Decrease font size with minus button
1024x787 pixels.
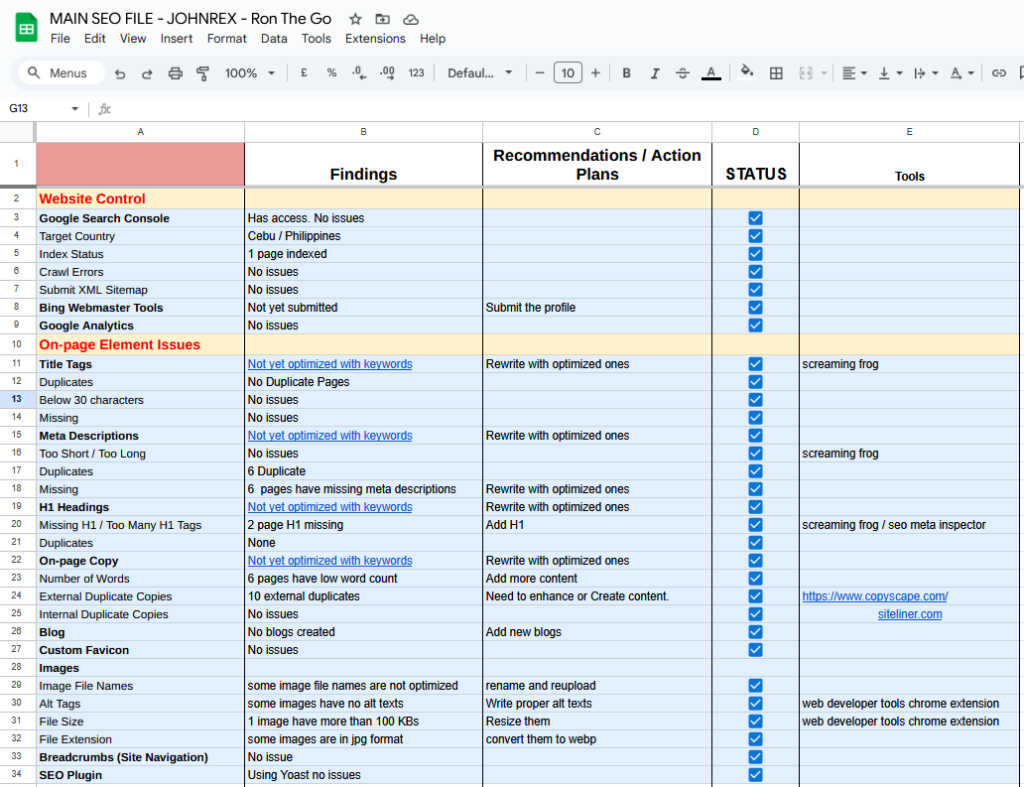(x=539, y=73)
